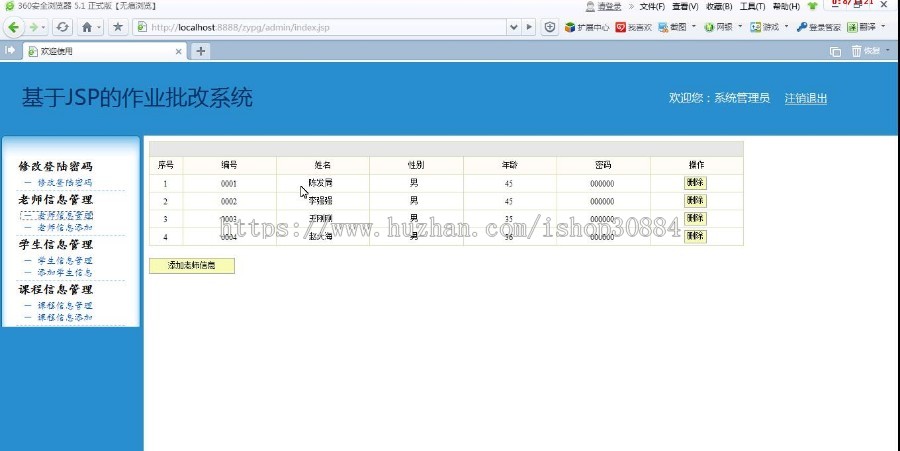Click the go arrow beside the address bar
The width and height of the screenshot is (900, 451).
529,27
